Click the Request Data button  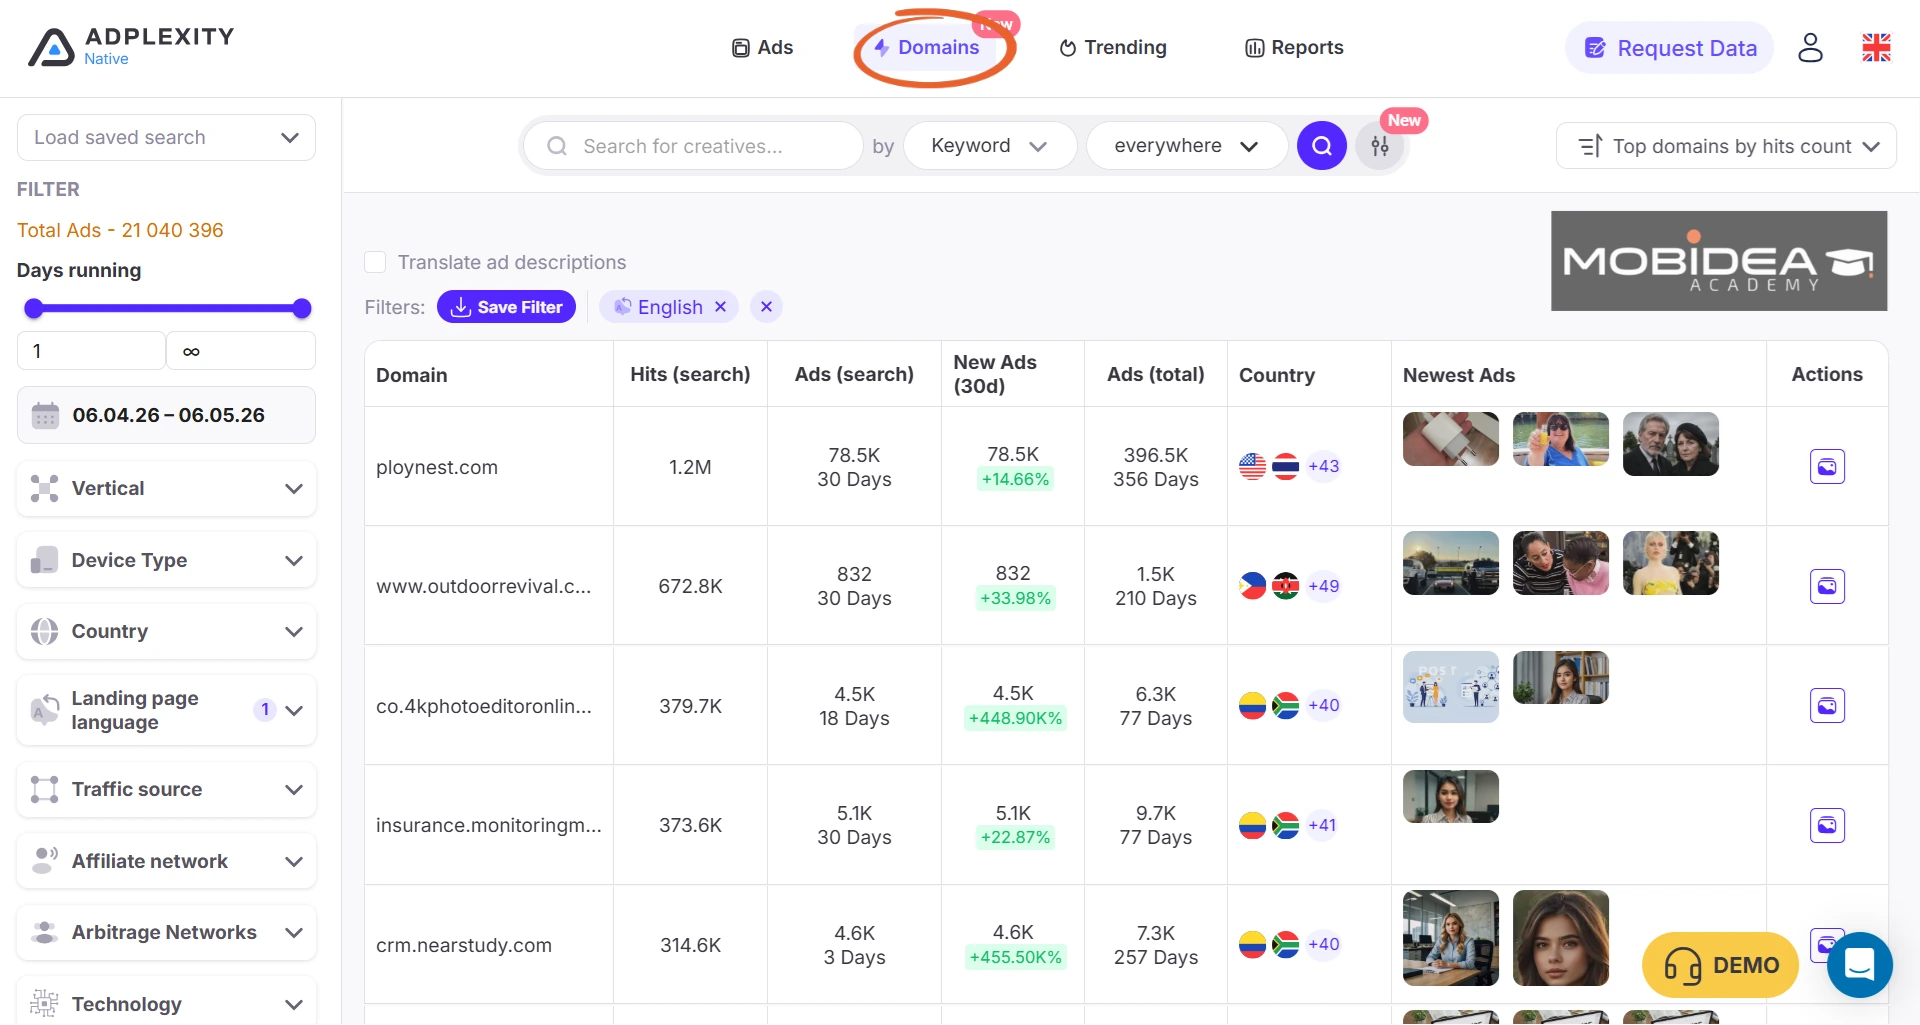pyautogui.click(x=1669, y=48)
